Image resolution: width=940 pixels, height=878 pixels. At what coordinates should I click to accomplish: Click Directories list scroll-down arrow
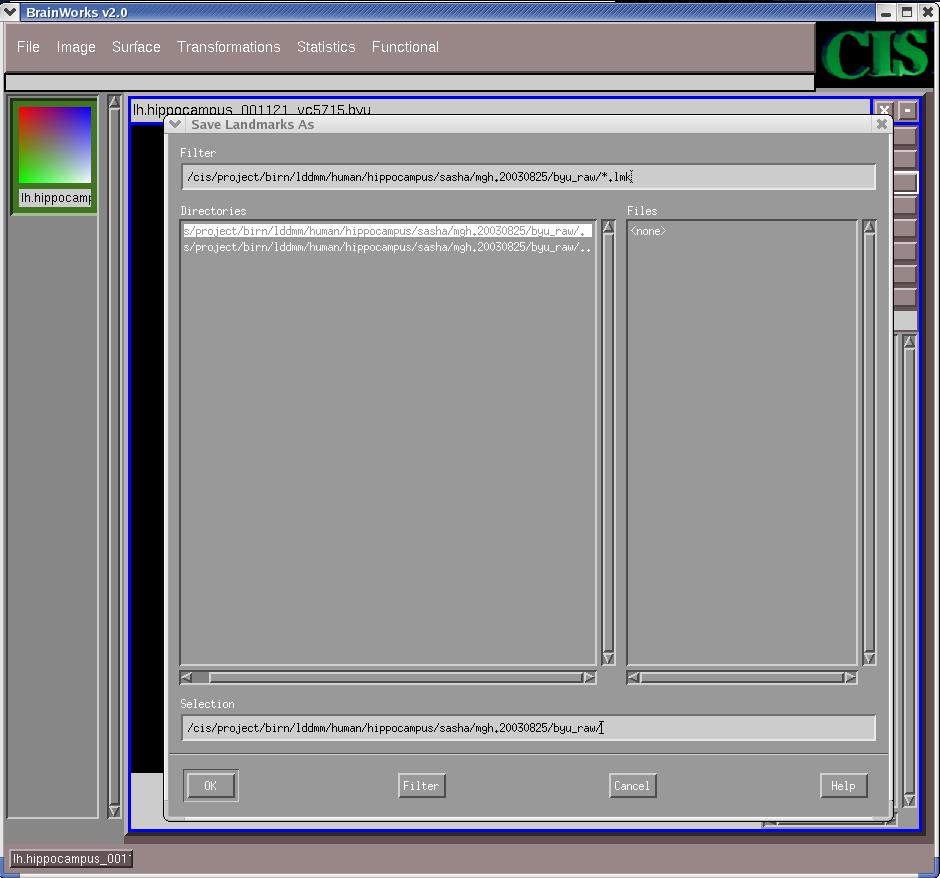608,658
